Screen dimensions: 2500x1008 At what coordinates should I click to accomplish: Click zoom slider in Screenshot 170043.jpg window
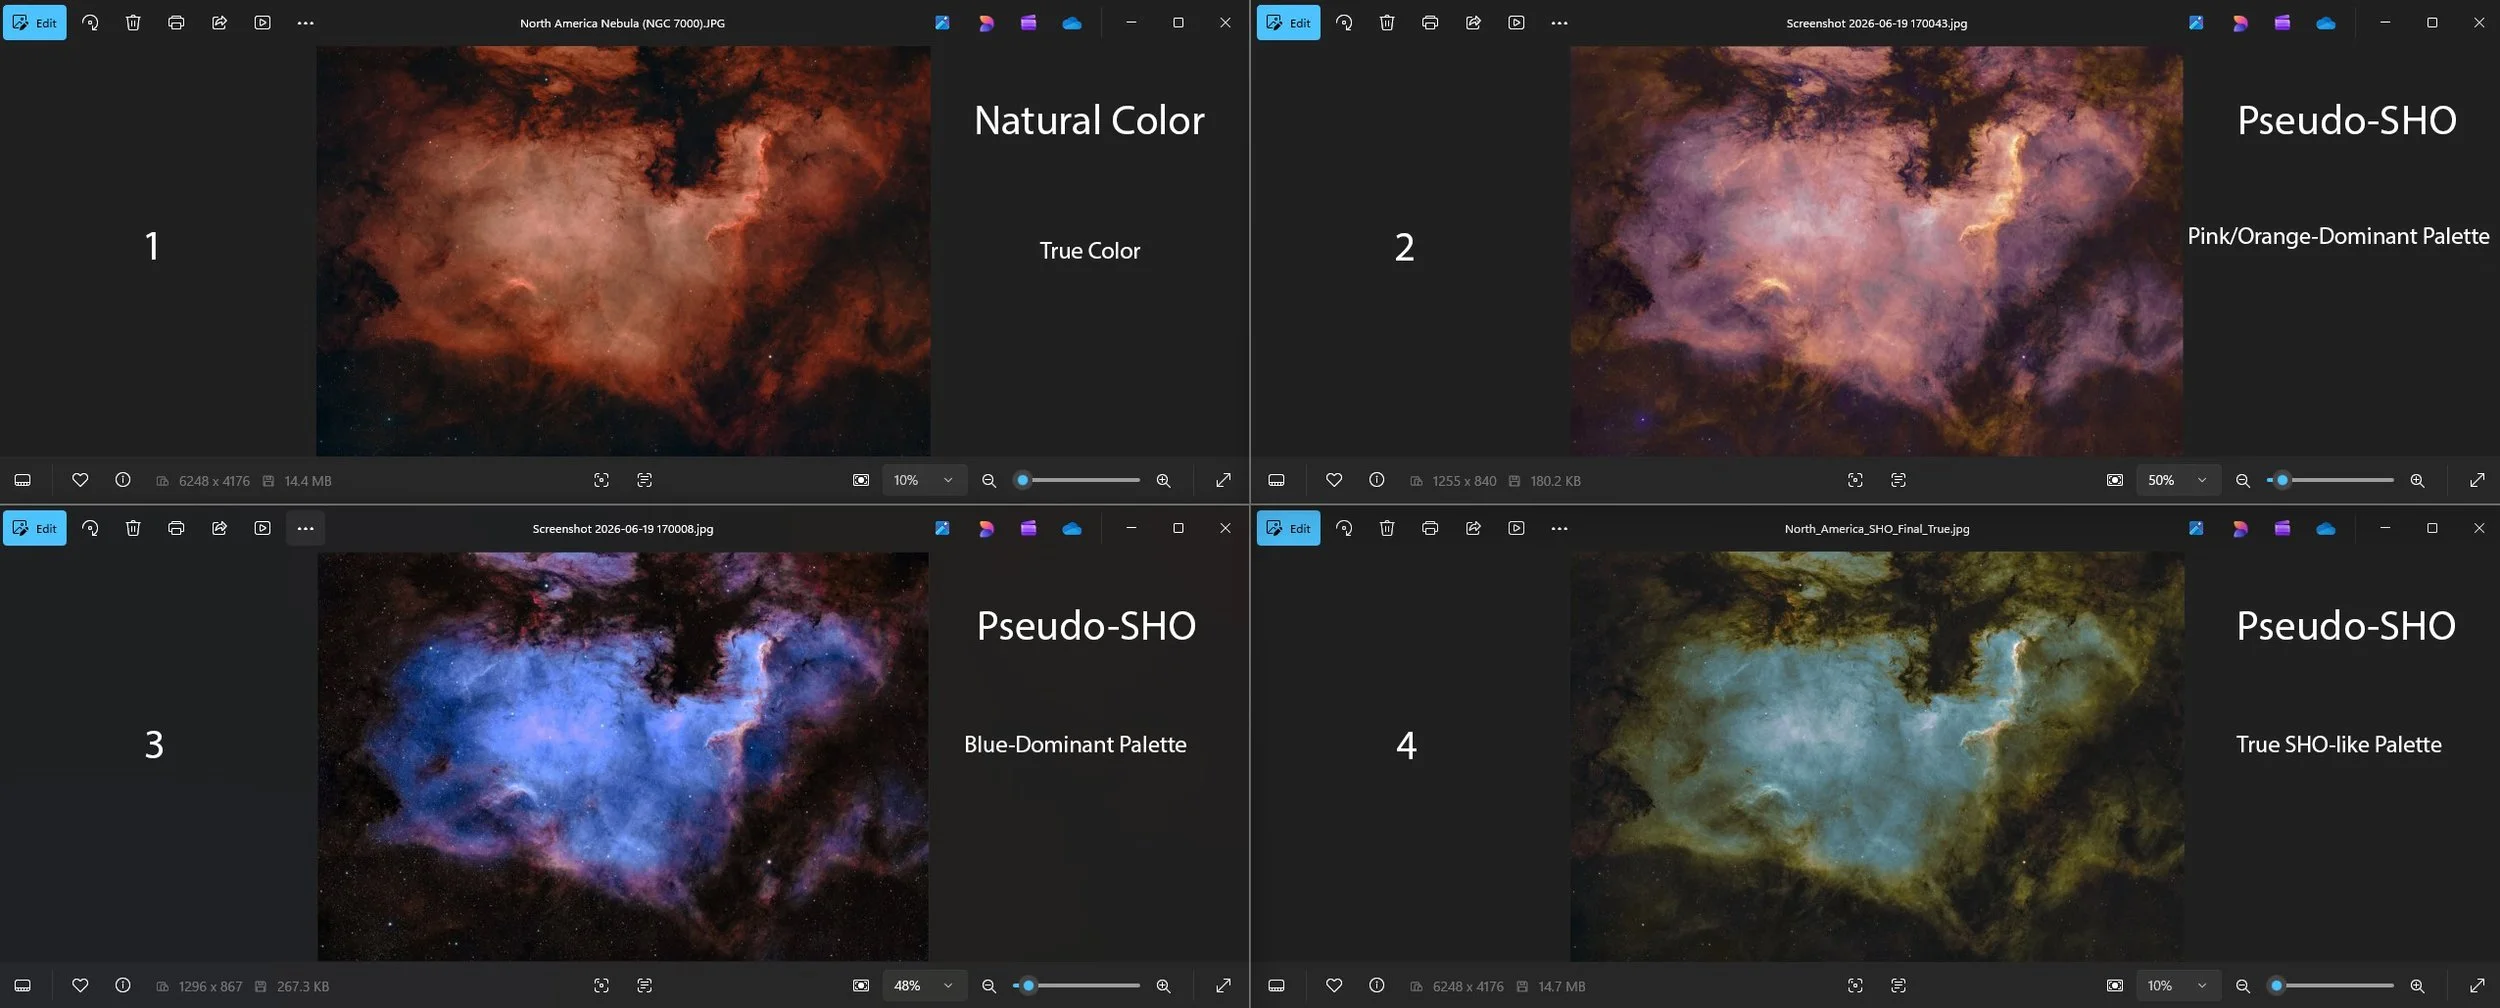coord(2330,480)
